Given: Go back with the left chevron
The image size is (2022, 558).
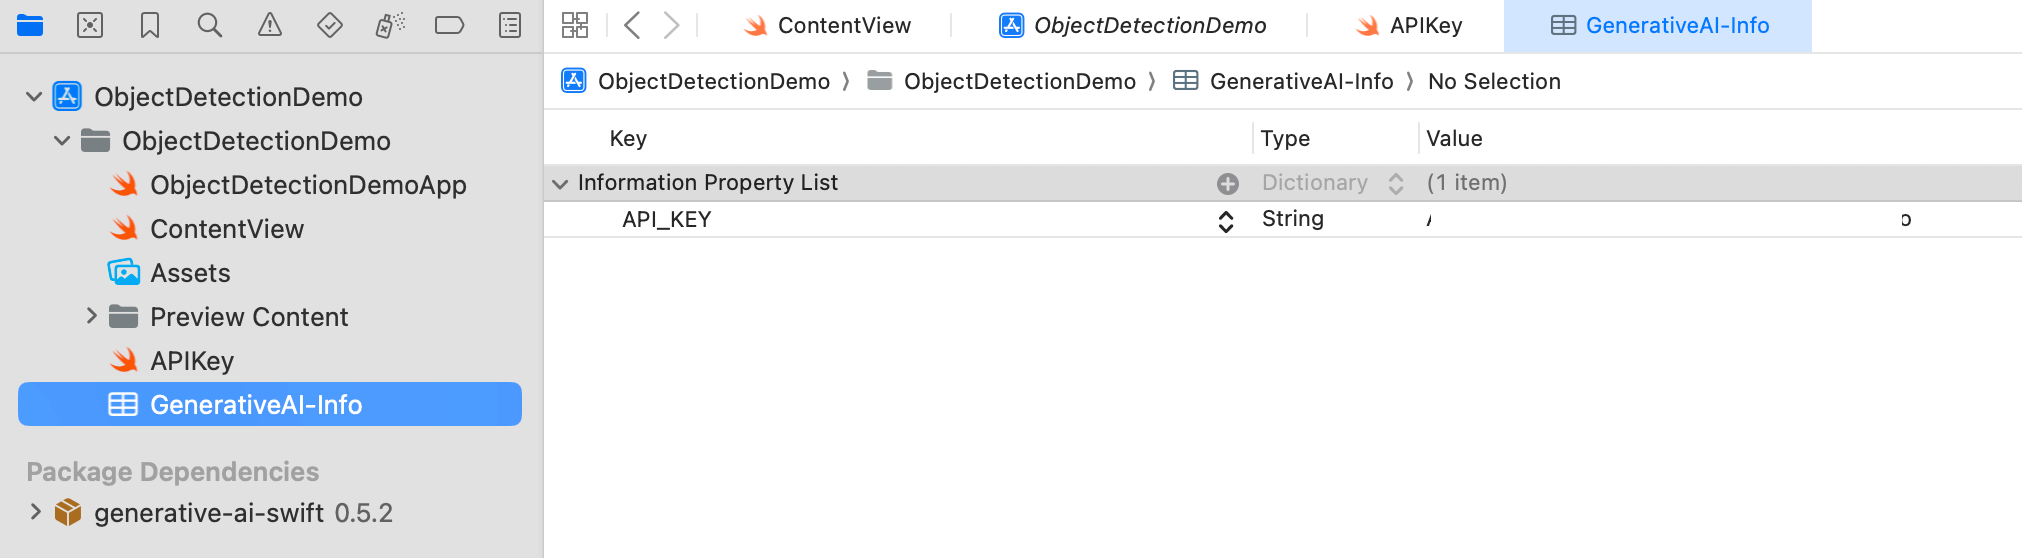Looking at the screenshot, I should click(632, 25).
